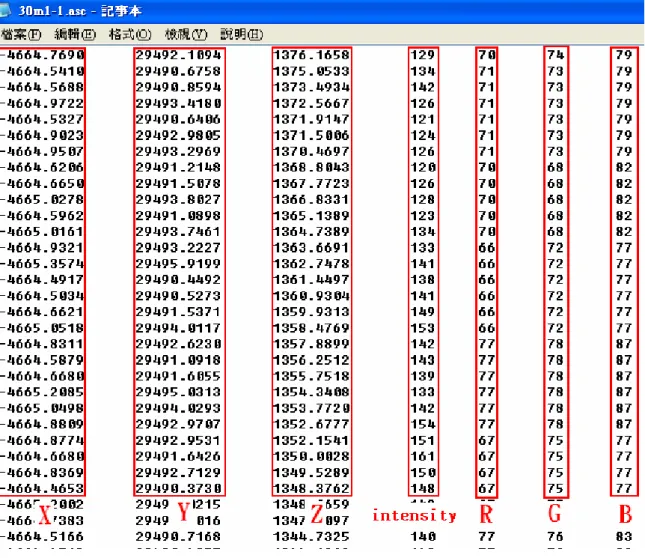645x558 pixels.
Task: Click the intensity value 150
Action: (423, 472)
